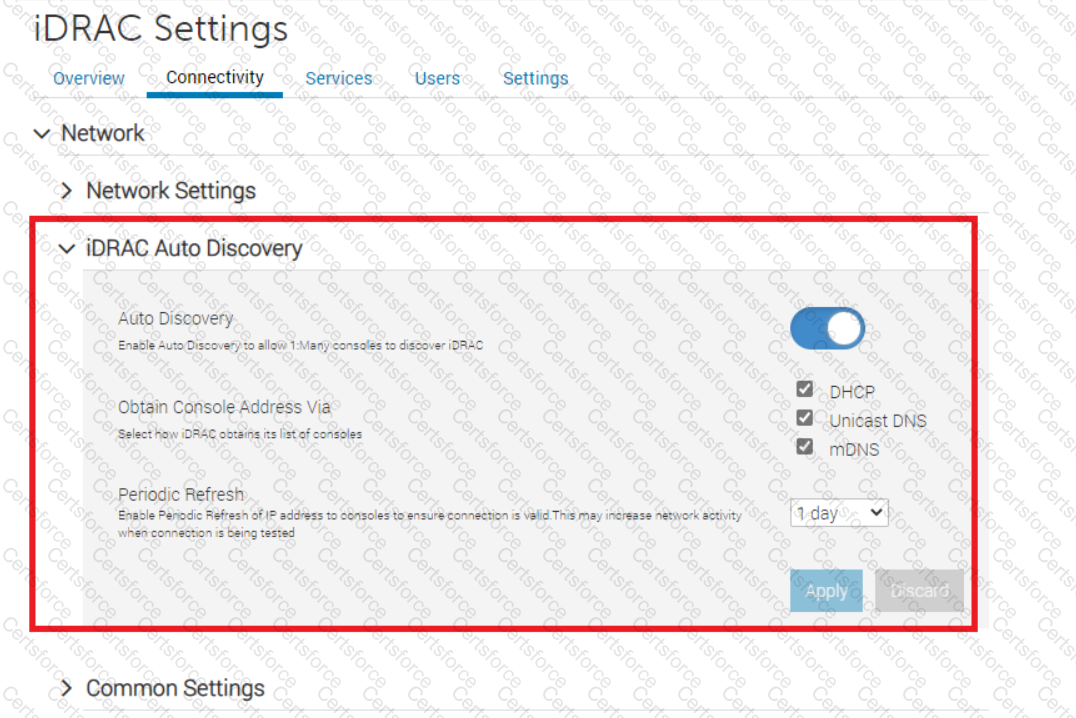Image resolution: width=1076 pixels, height=718 pixels.
Task: Click the Common Settings heading
Action: point(175,688)
